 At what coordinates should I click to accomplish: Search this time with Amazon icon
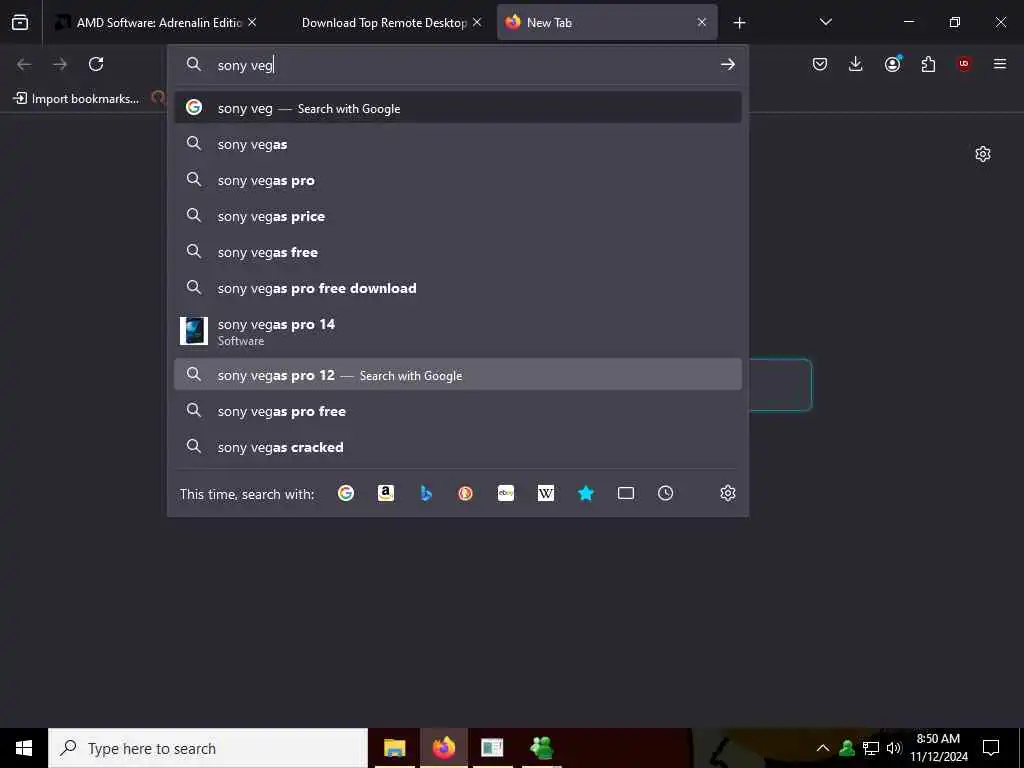coord(386,493)
